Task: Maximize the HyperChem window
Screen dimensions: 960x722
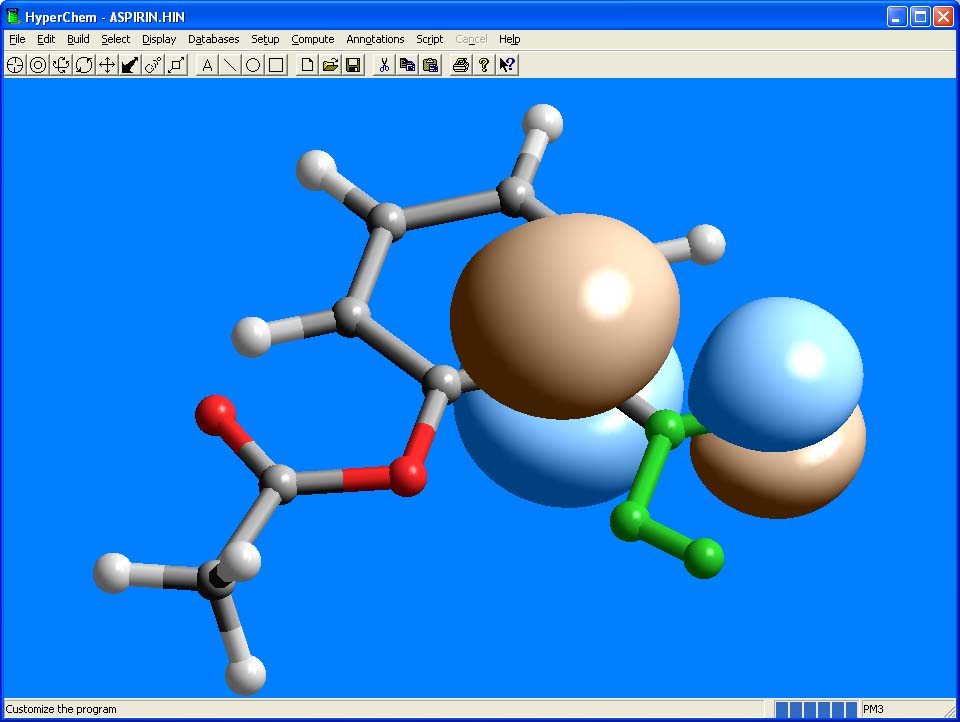Action: [920, 17]
